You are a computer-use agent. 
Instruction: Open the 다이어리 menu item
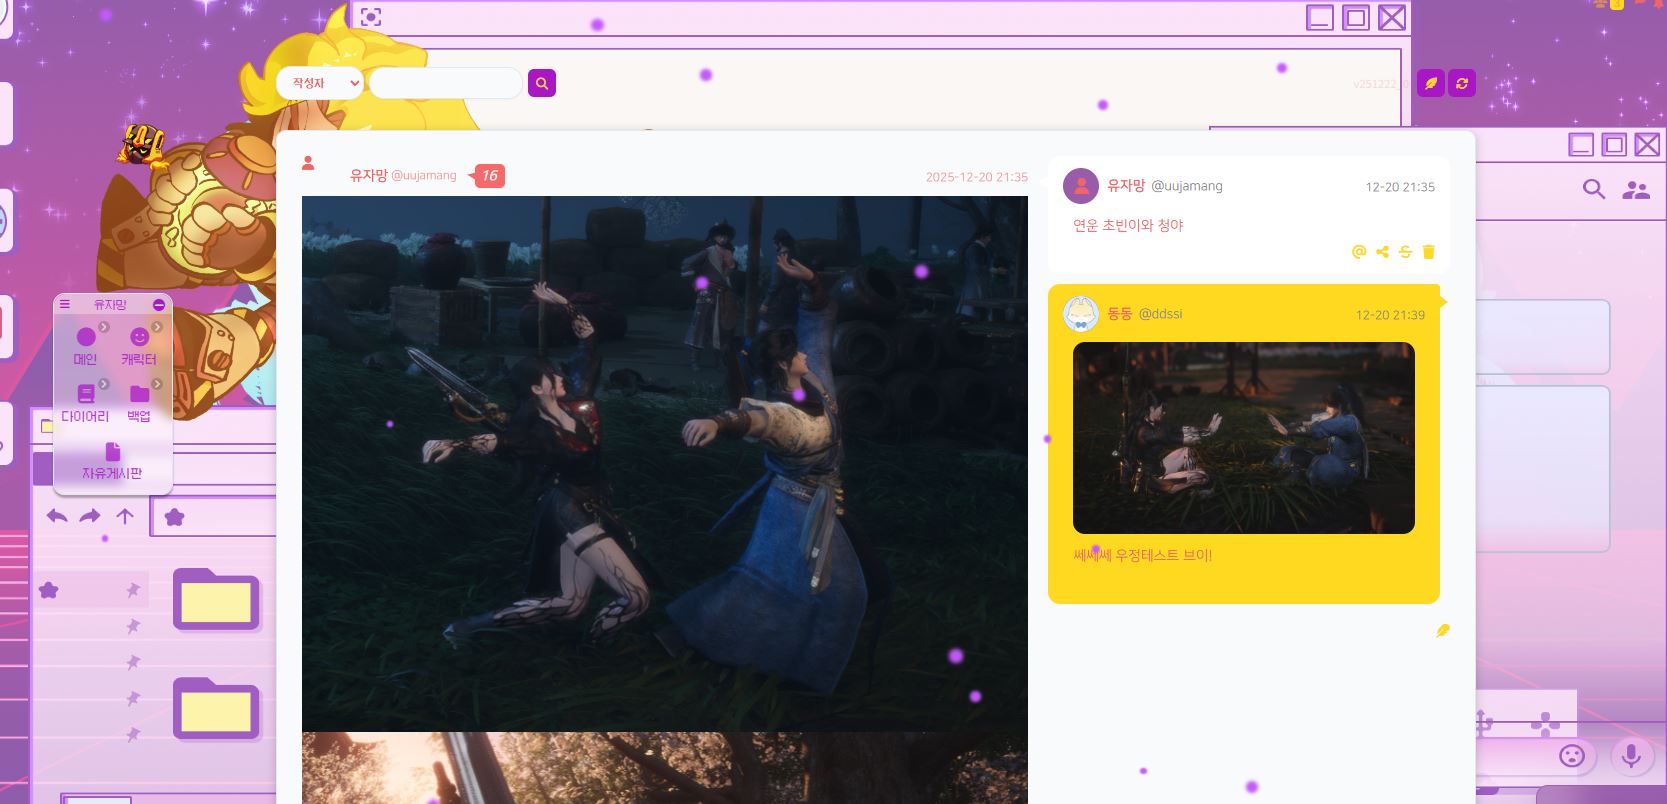[x=85, y=403]
